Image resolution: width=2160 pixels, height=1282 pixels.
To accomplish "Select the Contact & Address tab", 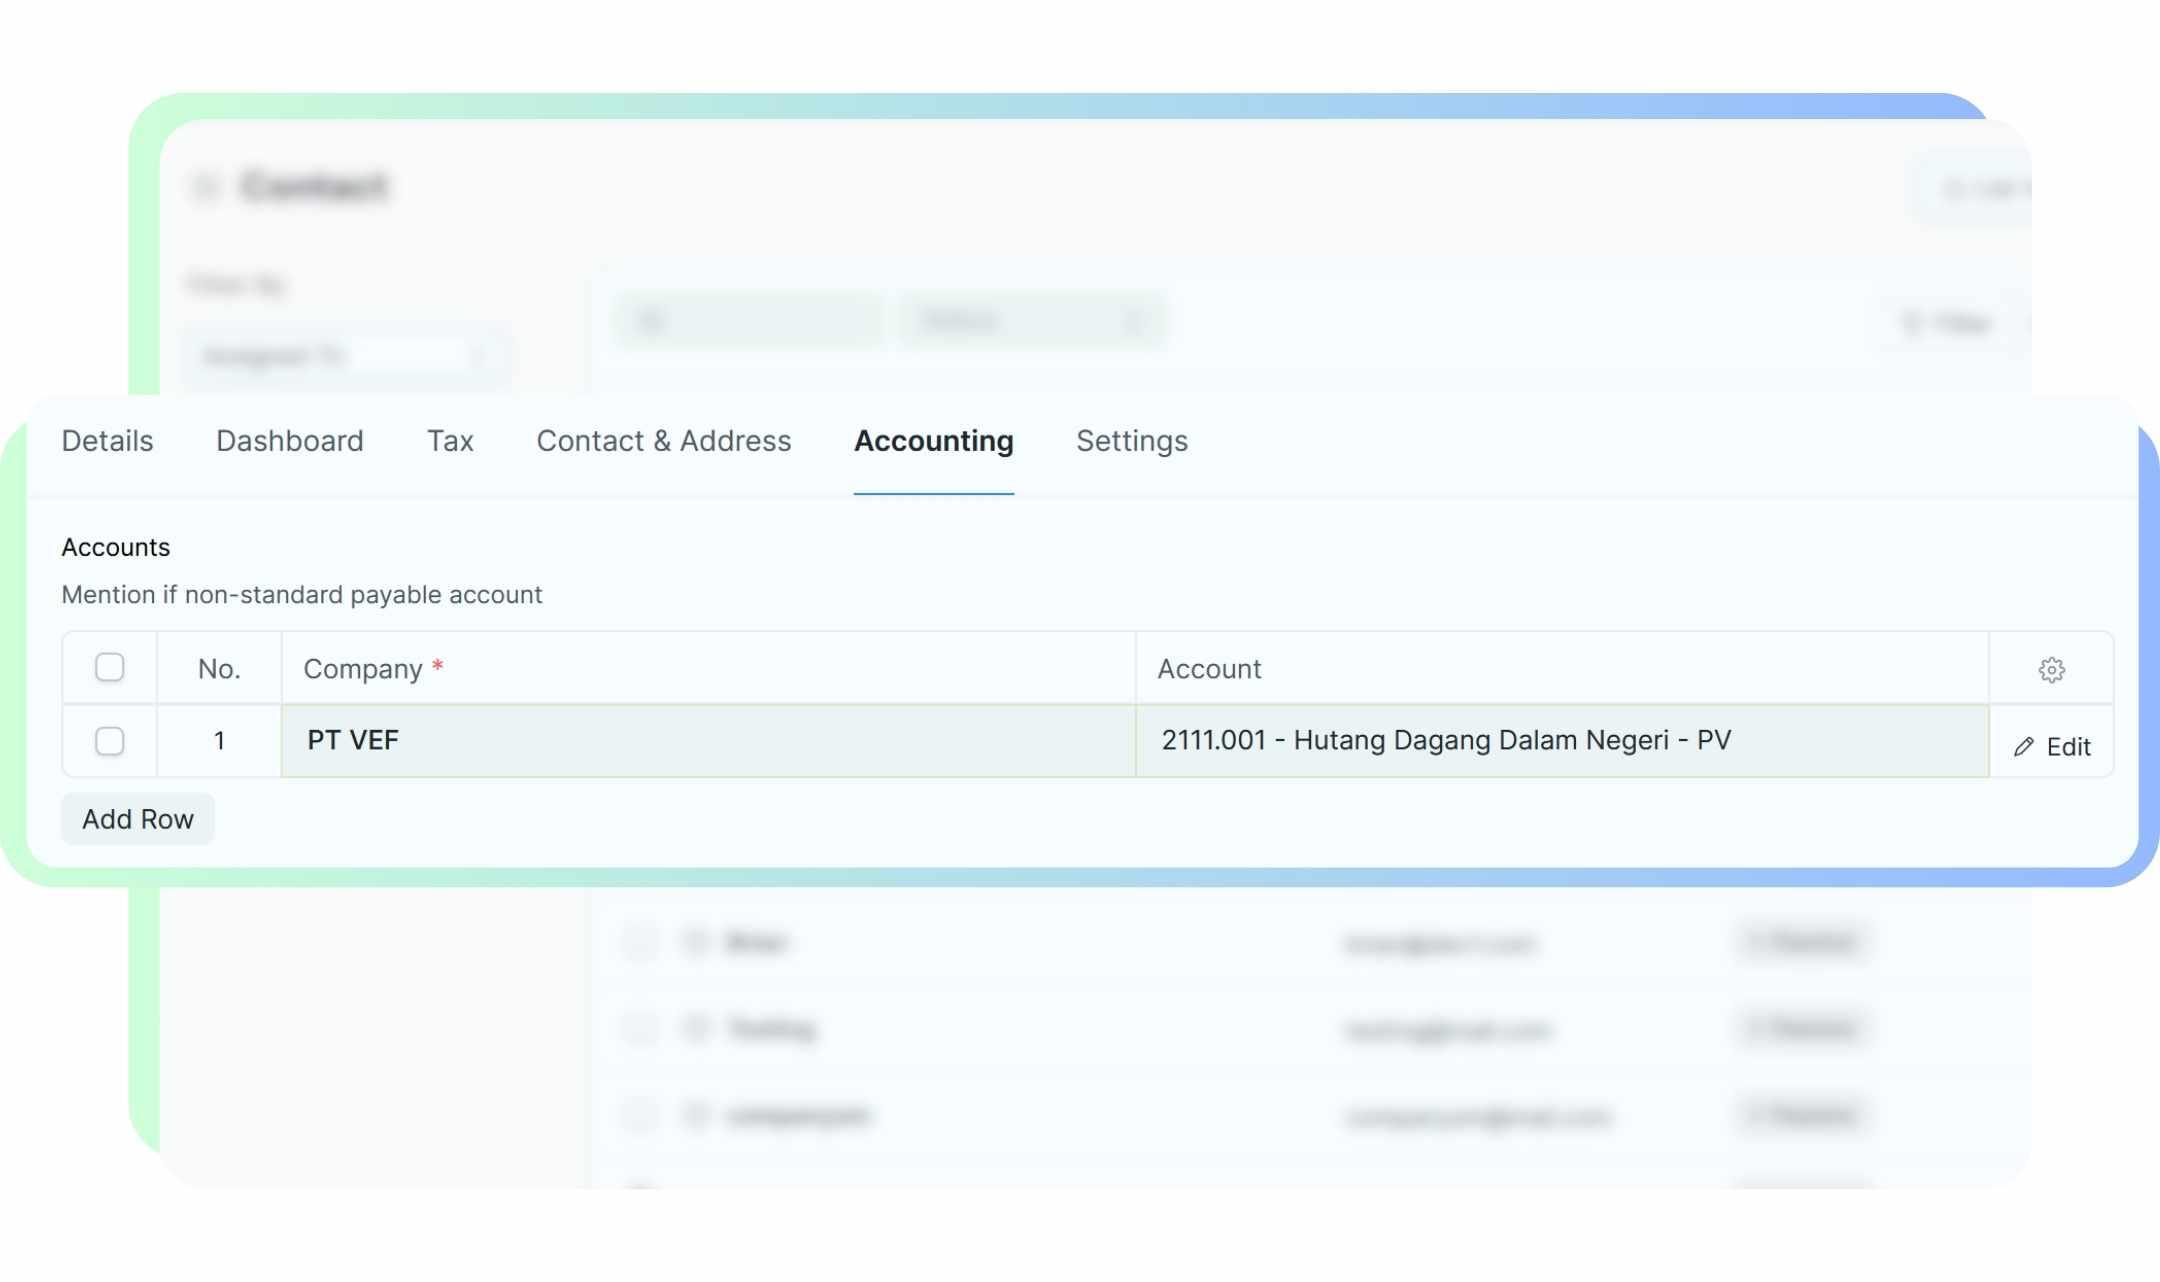I will pyautogui.click(x=663, y=441).
